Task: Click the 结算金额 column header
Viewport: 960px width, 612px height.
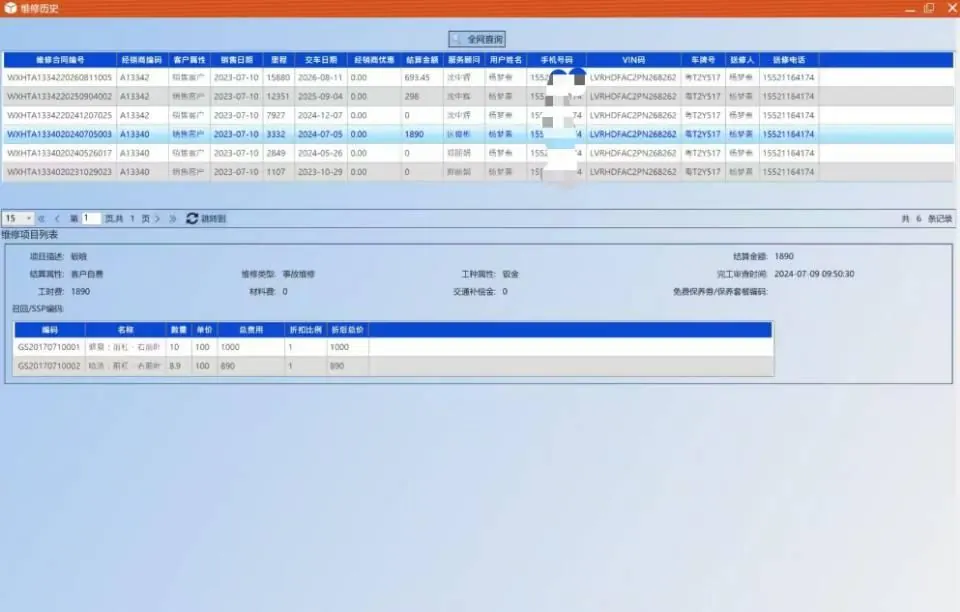Action: point(422,60)
